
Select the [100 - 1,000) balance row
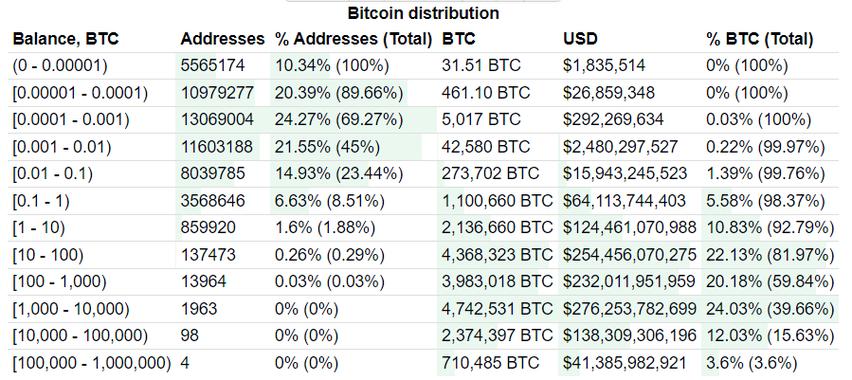pos(425,282)
